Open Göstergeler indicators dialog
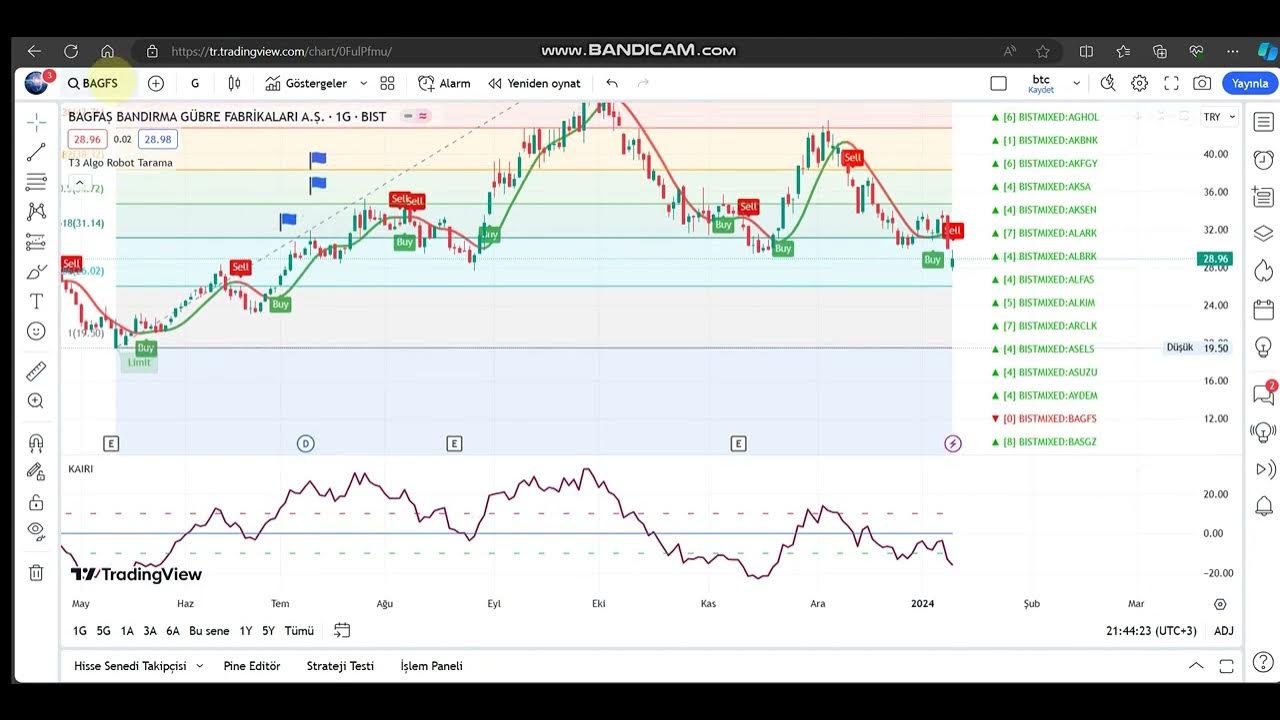1280x720 pixels. click(x=306, y=83)
